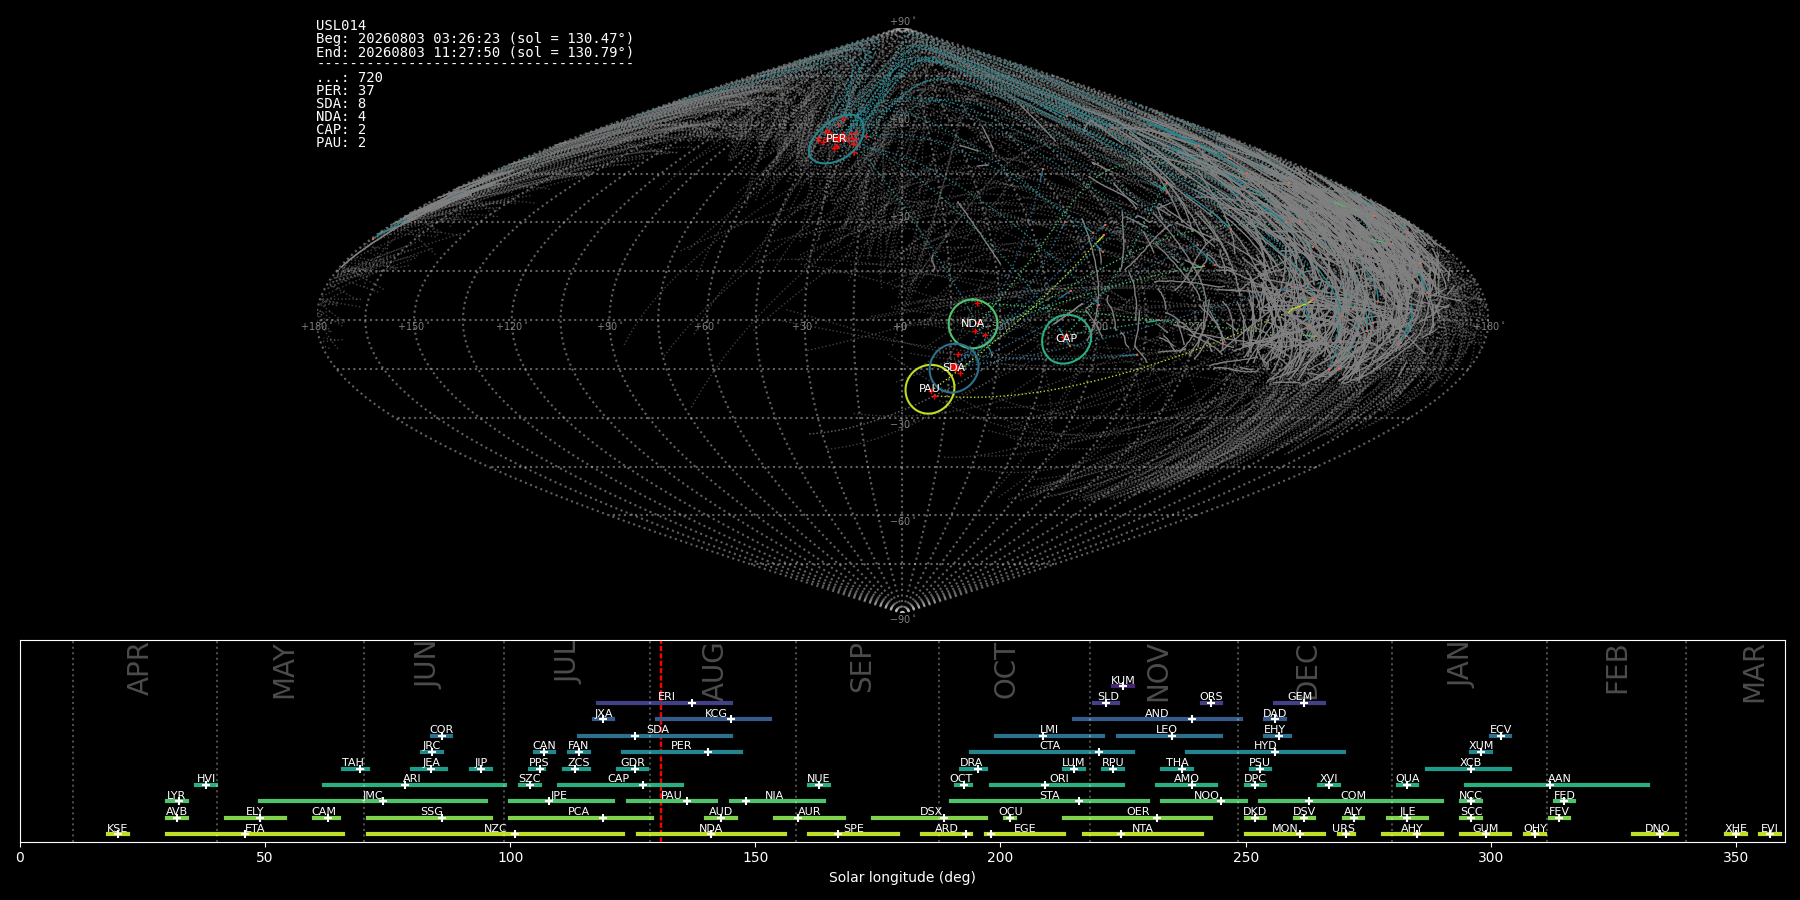The height and width of the screenshot is (900, 1800).
Task: Click the PER: 37 count in legend
Action: [x=345, y=91]
